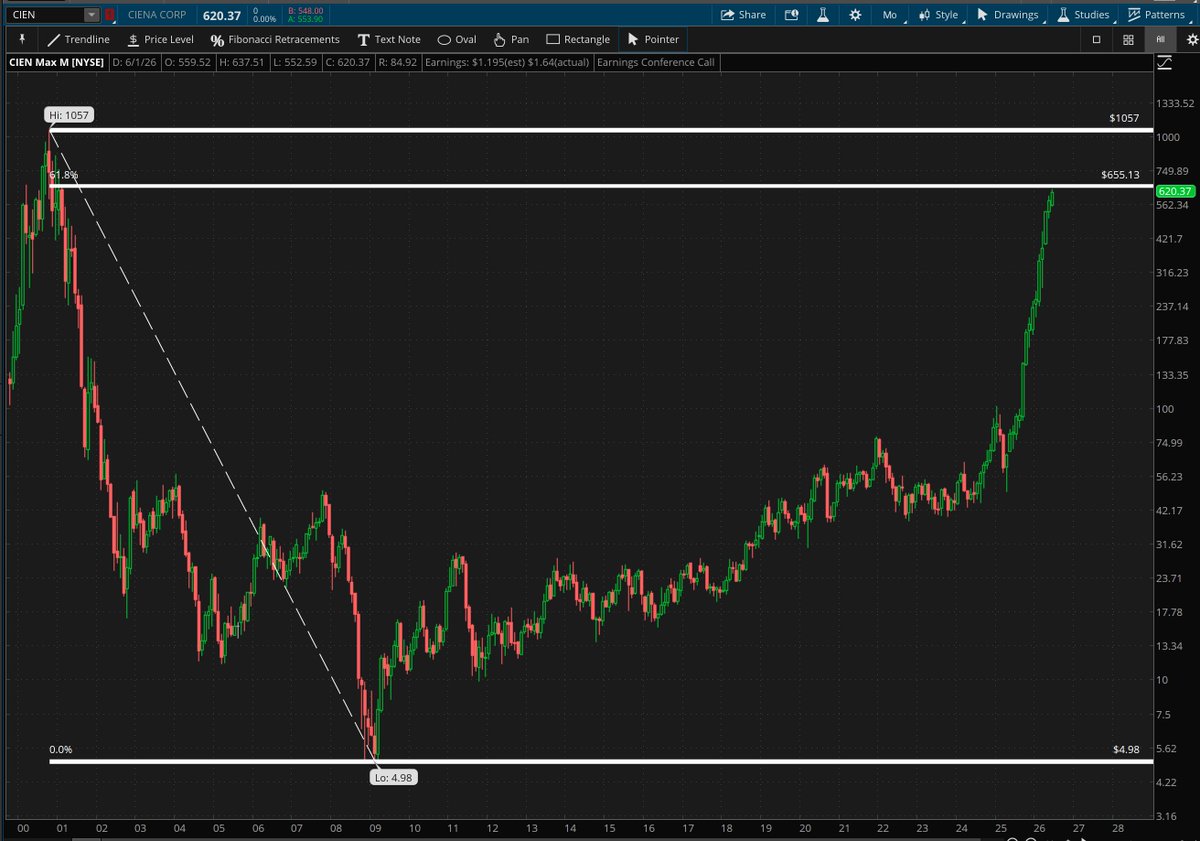Image resolution: width=1200 pixels, height=841 pixels.
Task: Open the Style dropdown menu
Action: coord(940,15)
